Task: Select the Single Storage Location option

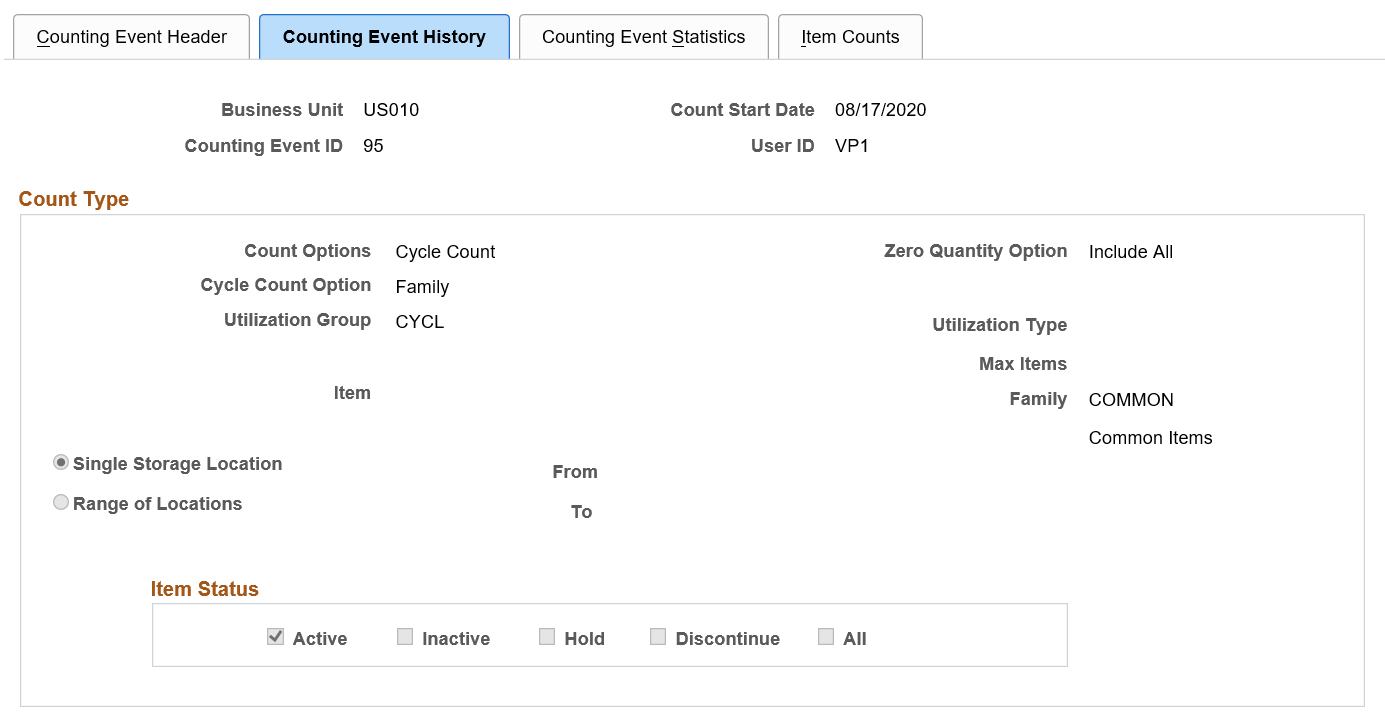Action: [x=61, y=462]
